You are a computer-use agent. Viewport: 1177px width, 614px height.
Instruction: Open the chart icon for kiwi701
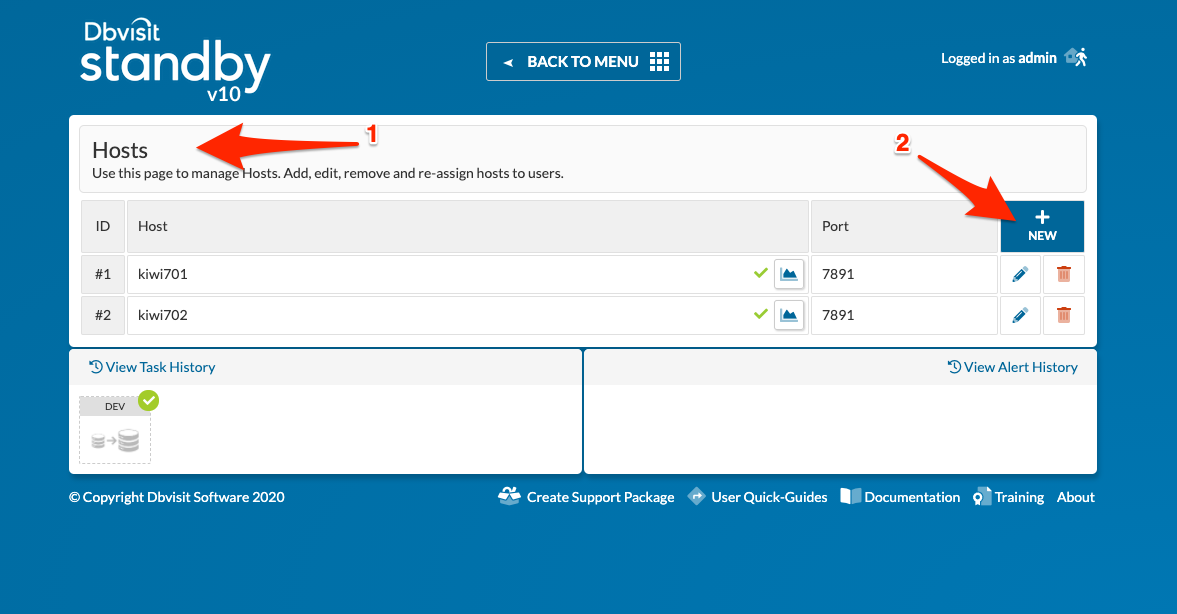[x=789, y=274]
